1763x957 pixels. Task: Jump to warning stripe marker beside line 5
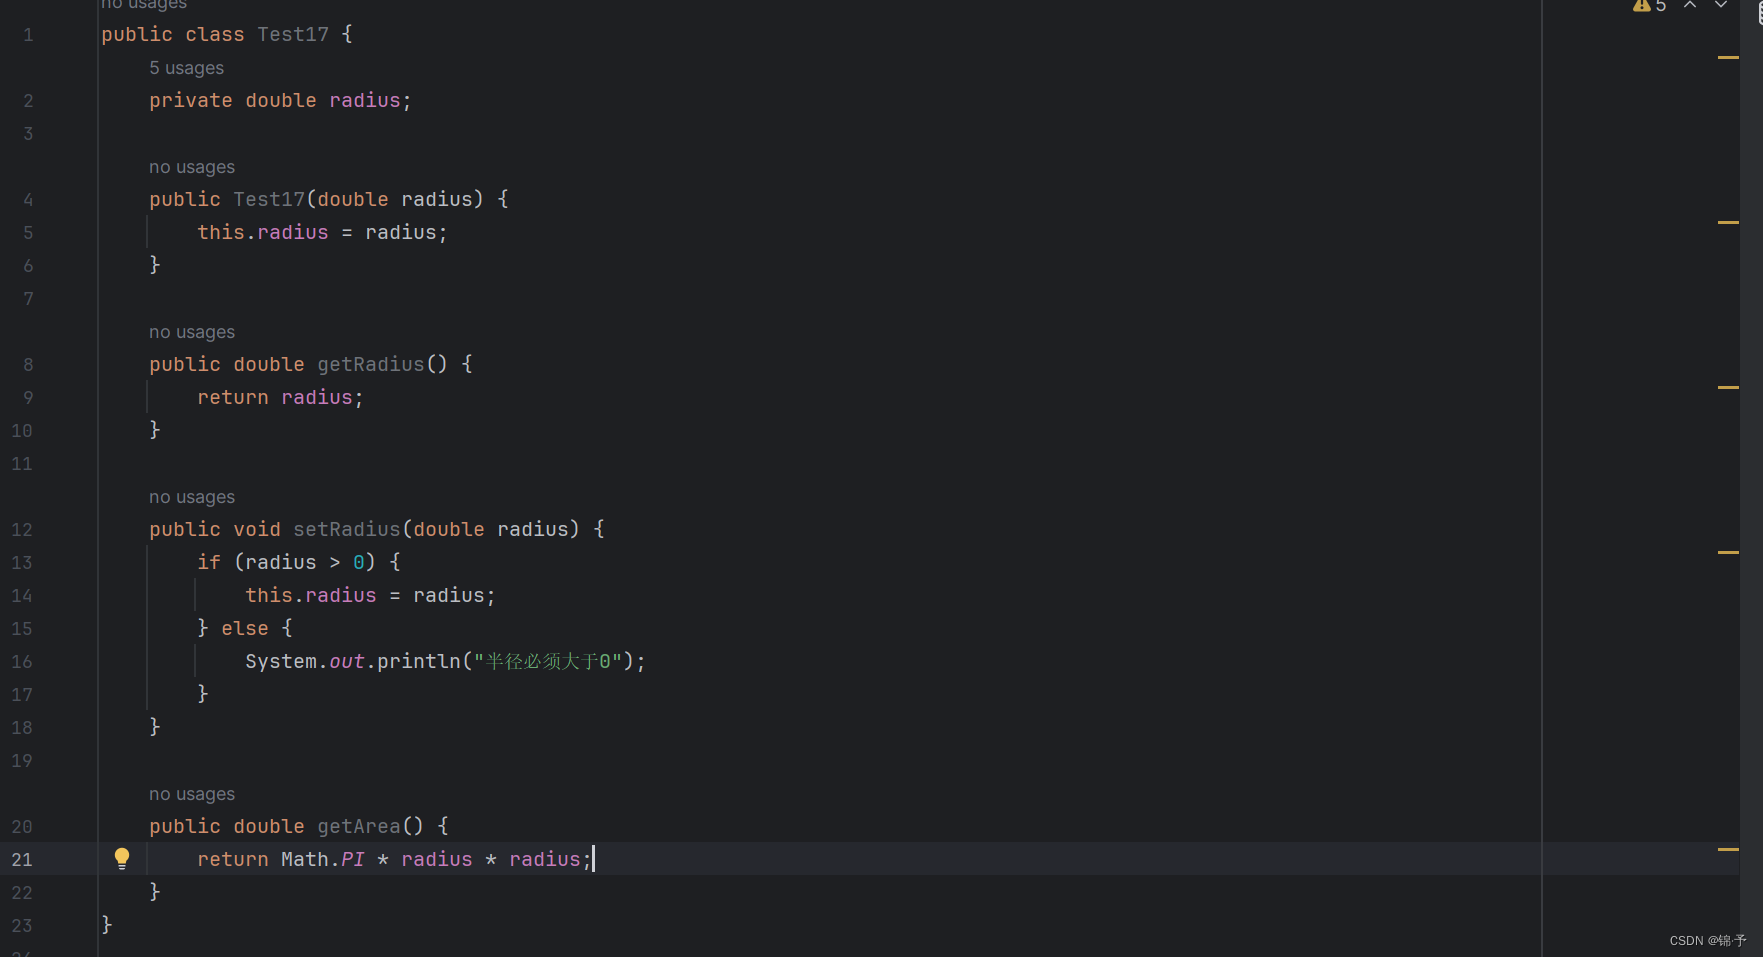coord(1728,222)
